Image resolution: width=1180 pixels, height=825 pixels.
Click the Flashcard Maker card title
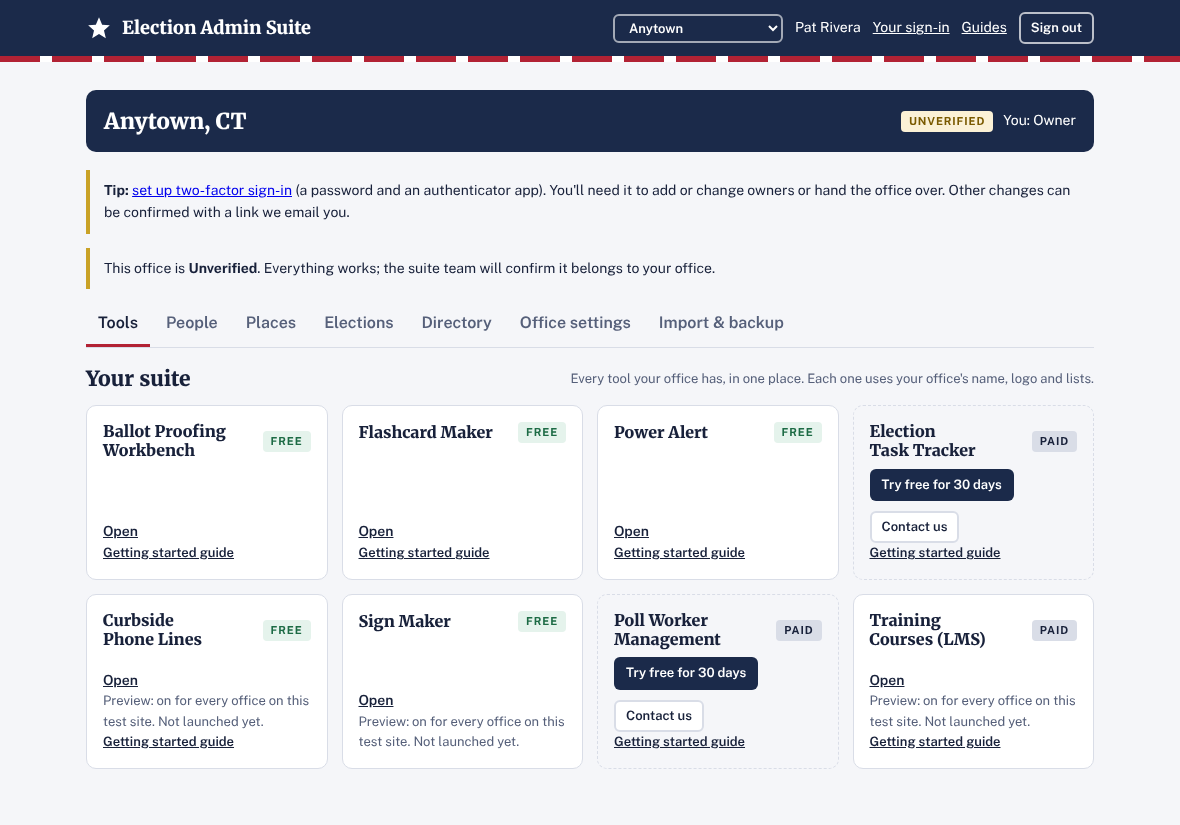point(425,432)
